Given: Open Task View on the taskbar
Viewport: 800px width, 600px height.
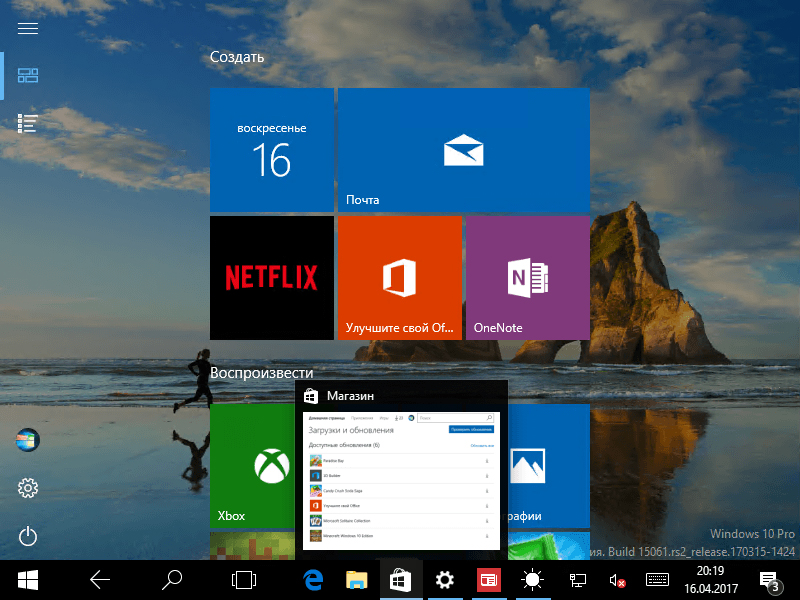Looking at the screenshot, I should (x=244, y=580).
